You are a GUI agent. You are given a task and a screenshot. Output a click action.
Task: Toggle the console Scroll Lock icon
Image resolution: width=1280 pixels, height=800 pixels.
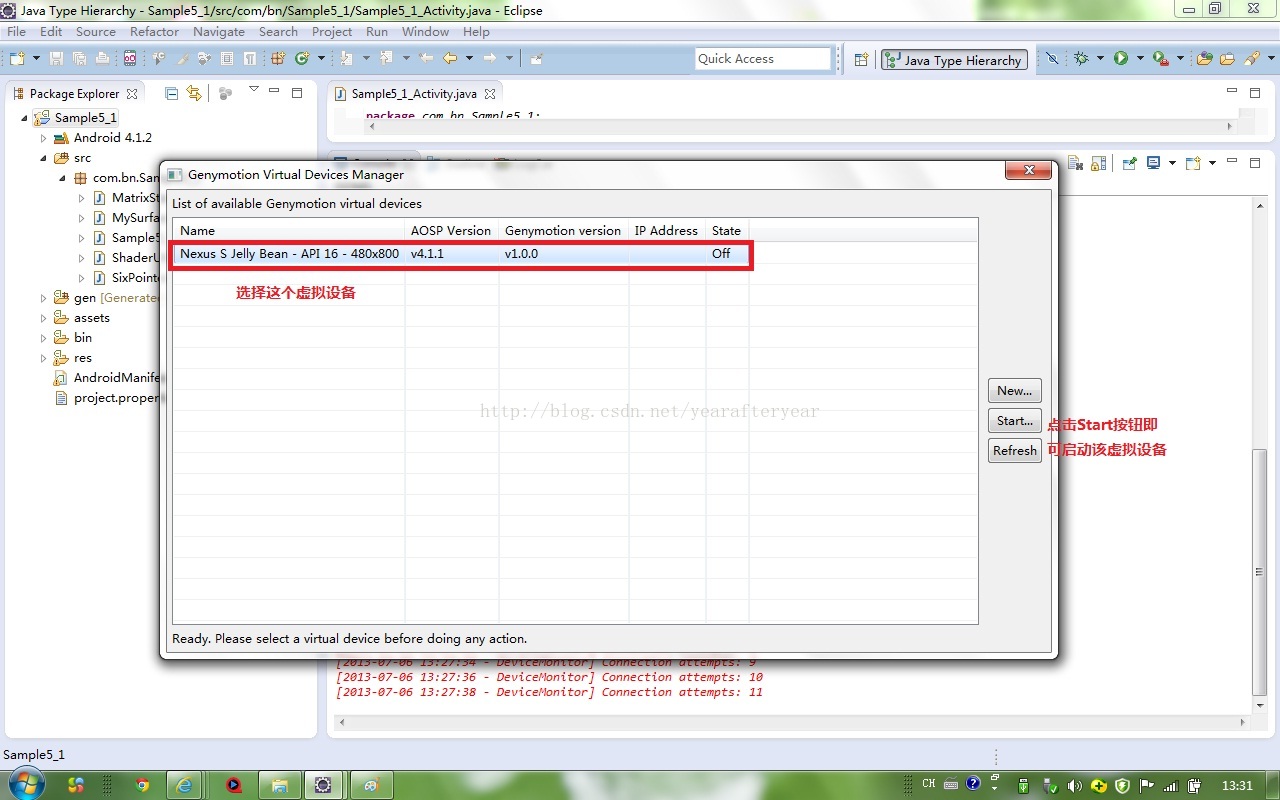(1098, 163)
